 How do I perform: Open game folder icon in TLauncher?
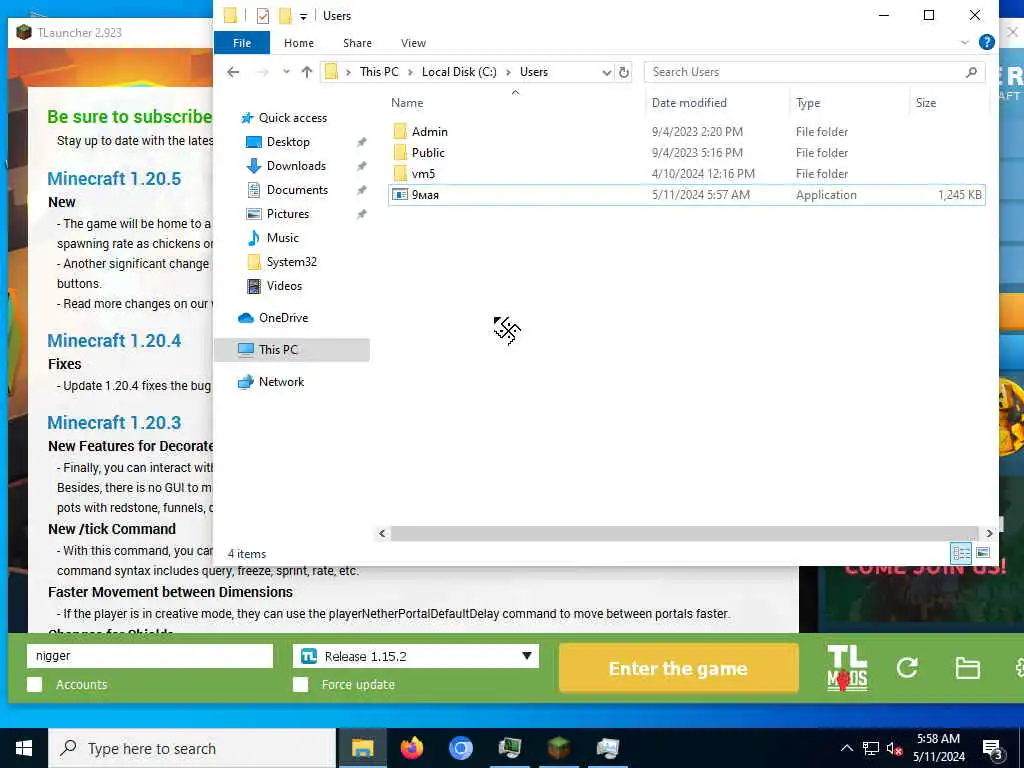click(x=967, y=668)
